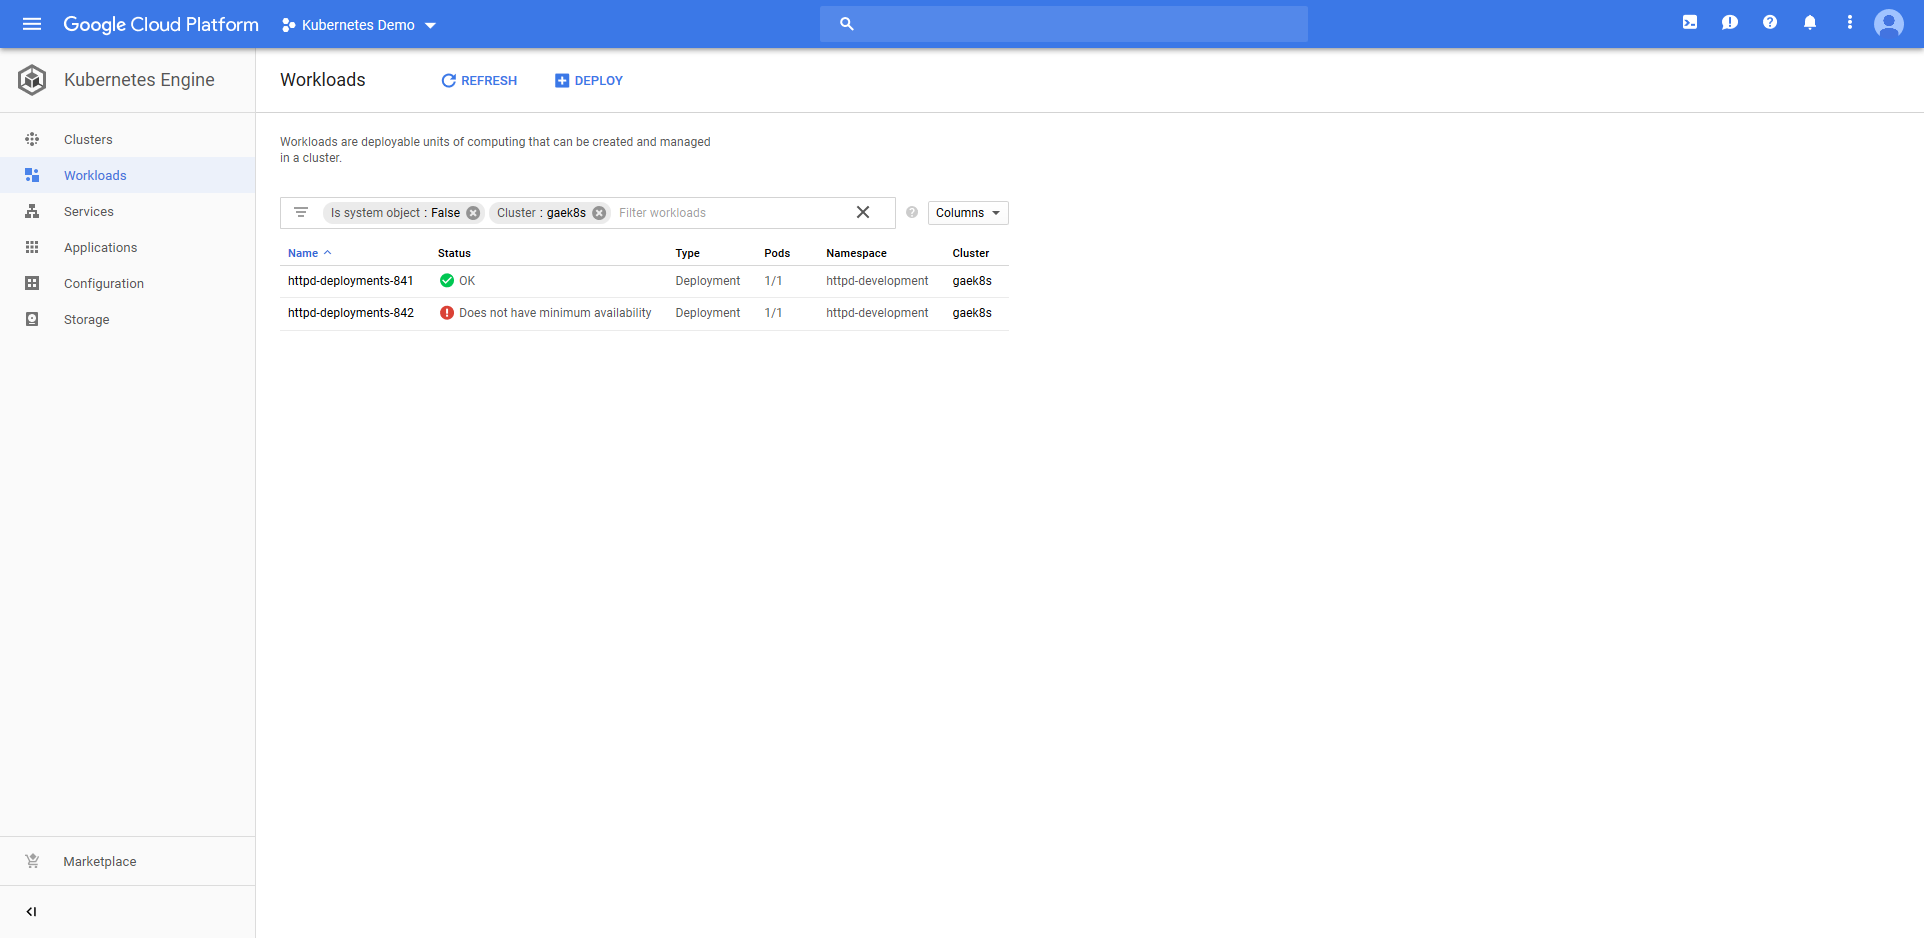Open Services in the sidebar
The image size is (1924, 938).
pyautogui.click(x=89, y=212)
